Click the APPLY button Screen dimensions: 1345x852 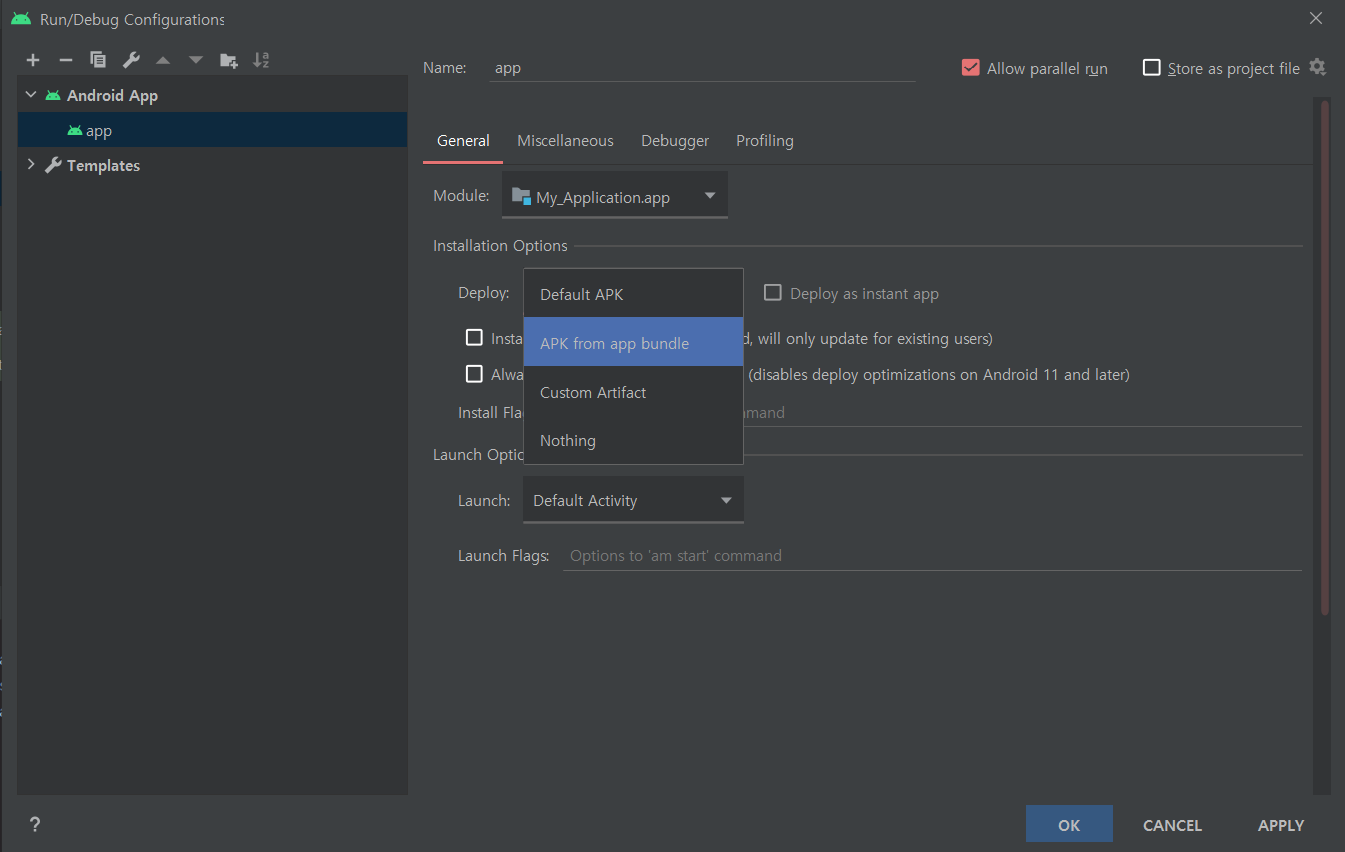pyautogui.click(x=1281, y=825)
